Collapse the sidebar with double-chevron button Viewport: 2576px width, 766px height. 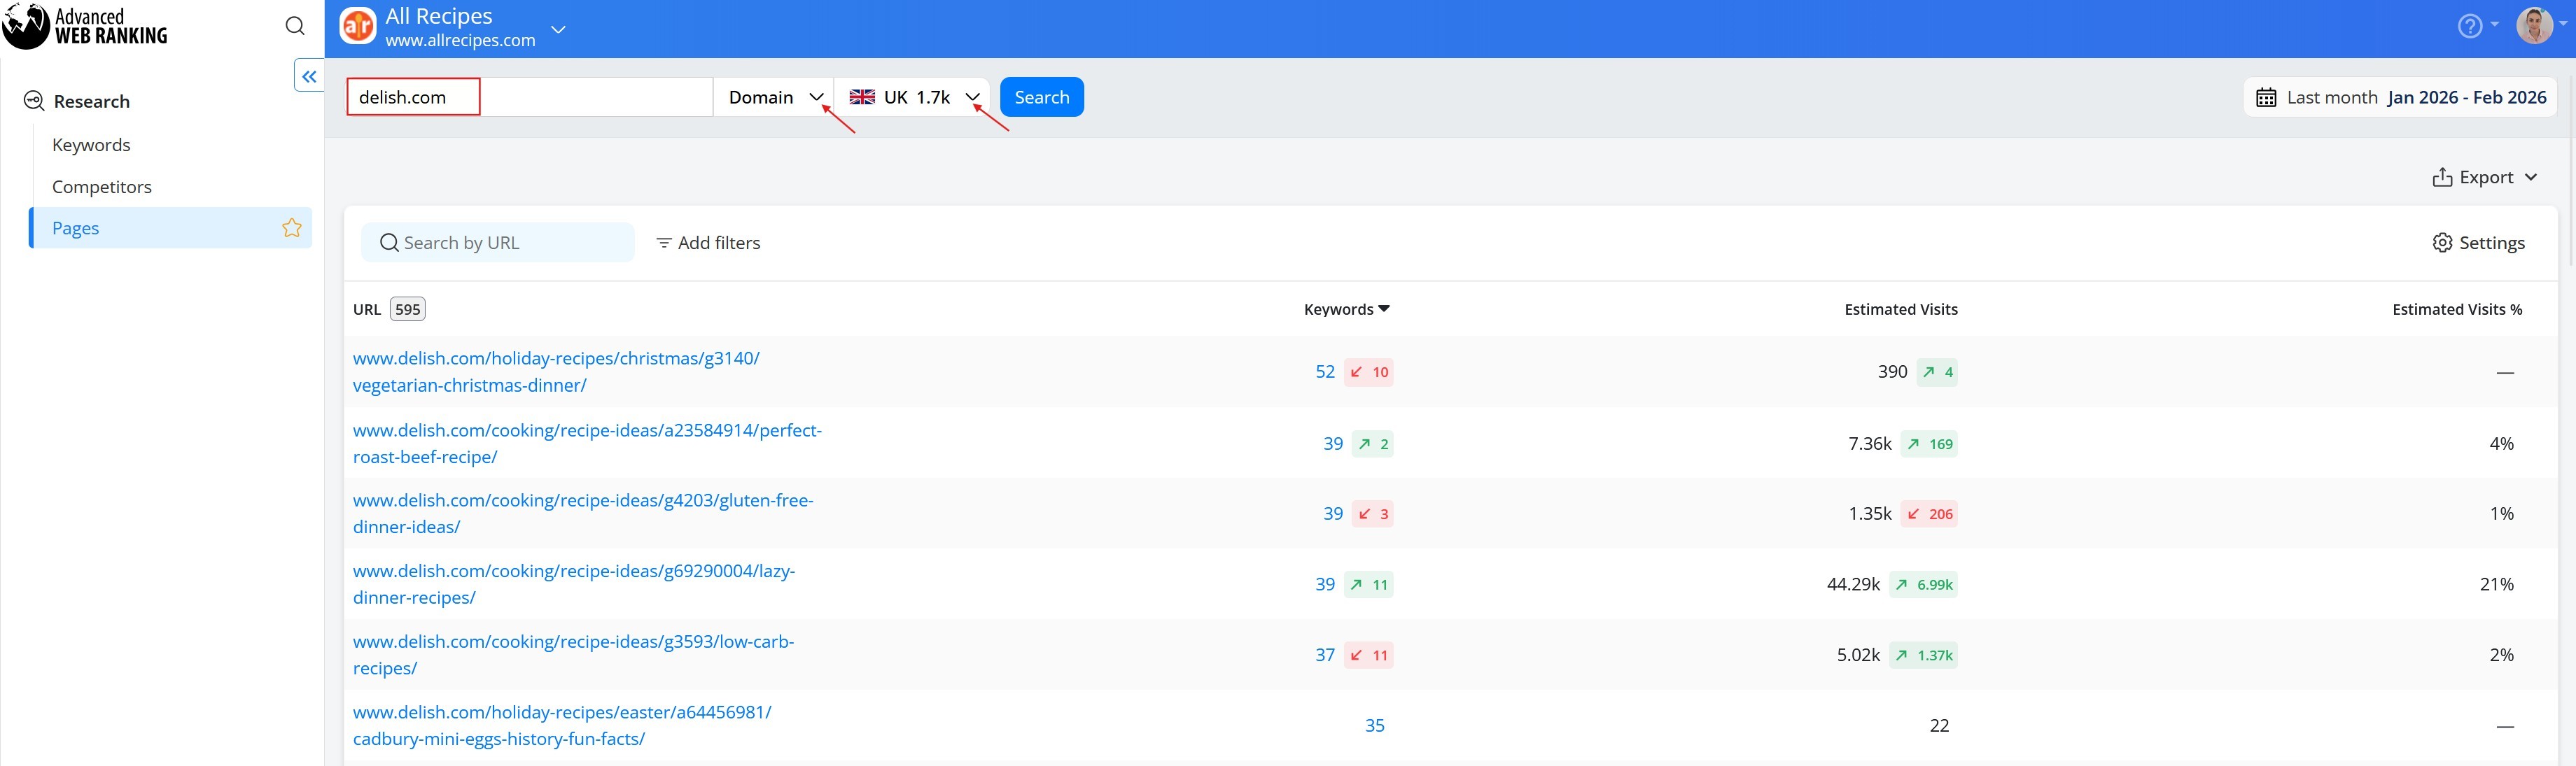[x=309, y=76]
